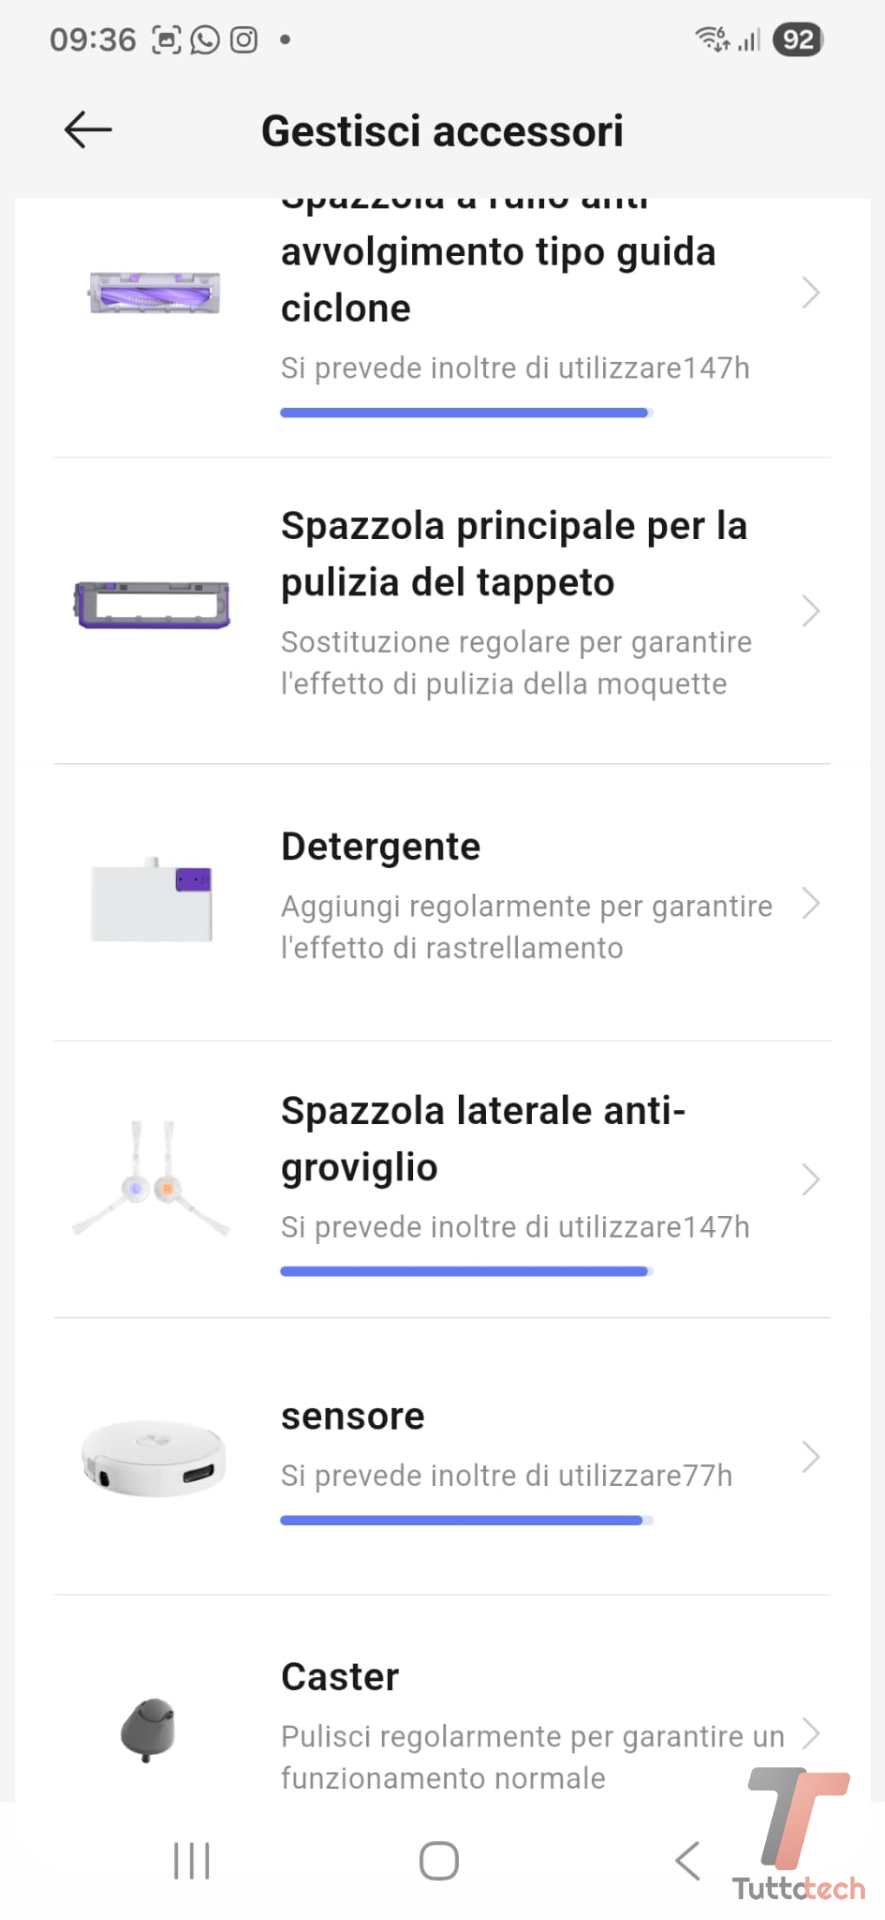Tap the sensore usage progress bar

(x=466, y=1520)
